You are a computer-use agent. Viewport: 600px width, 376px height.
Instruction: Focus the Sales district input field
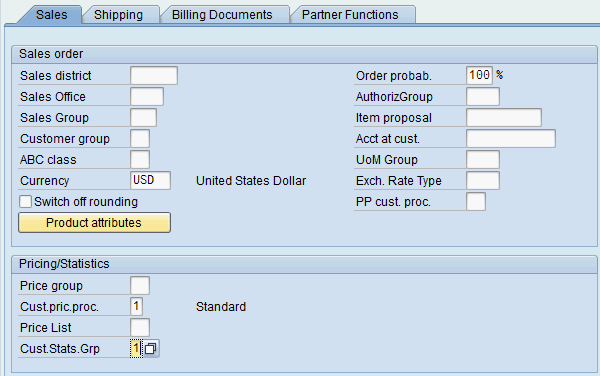point(154,75)
